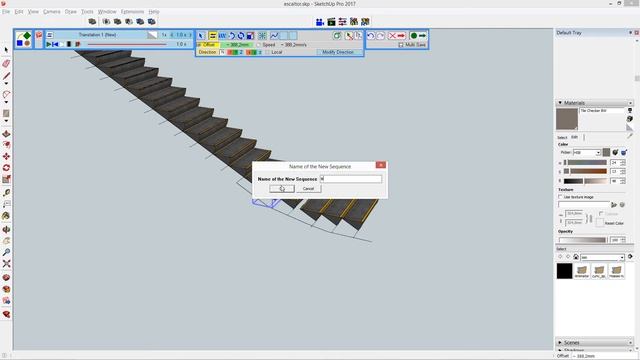Open the Extensions menu

pyautogui.click(x=132, y=12)
